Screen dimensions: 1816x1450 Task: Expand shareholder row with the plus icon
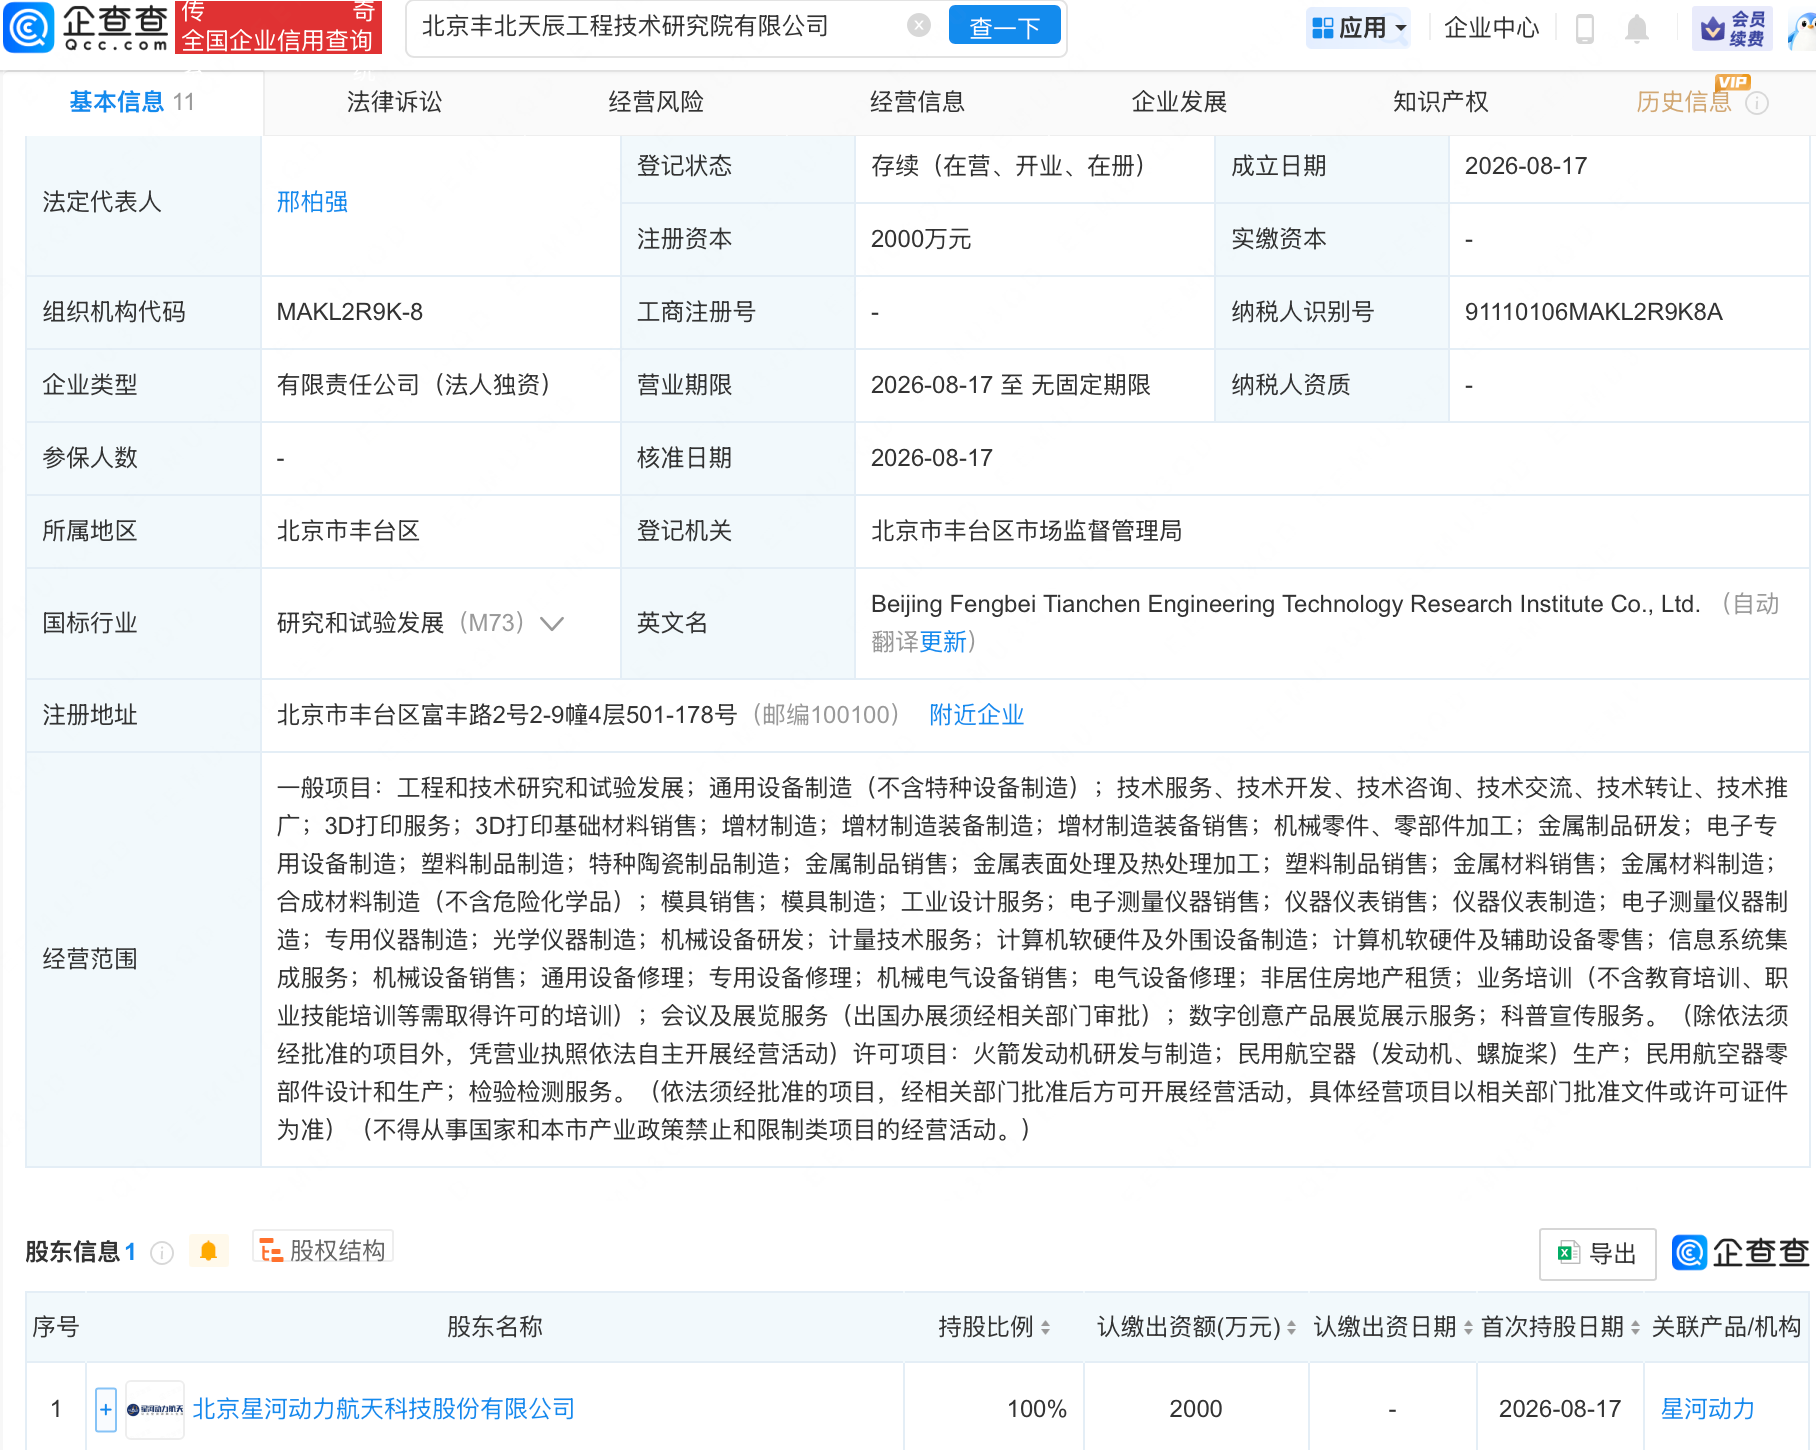pos(105,1410)
